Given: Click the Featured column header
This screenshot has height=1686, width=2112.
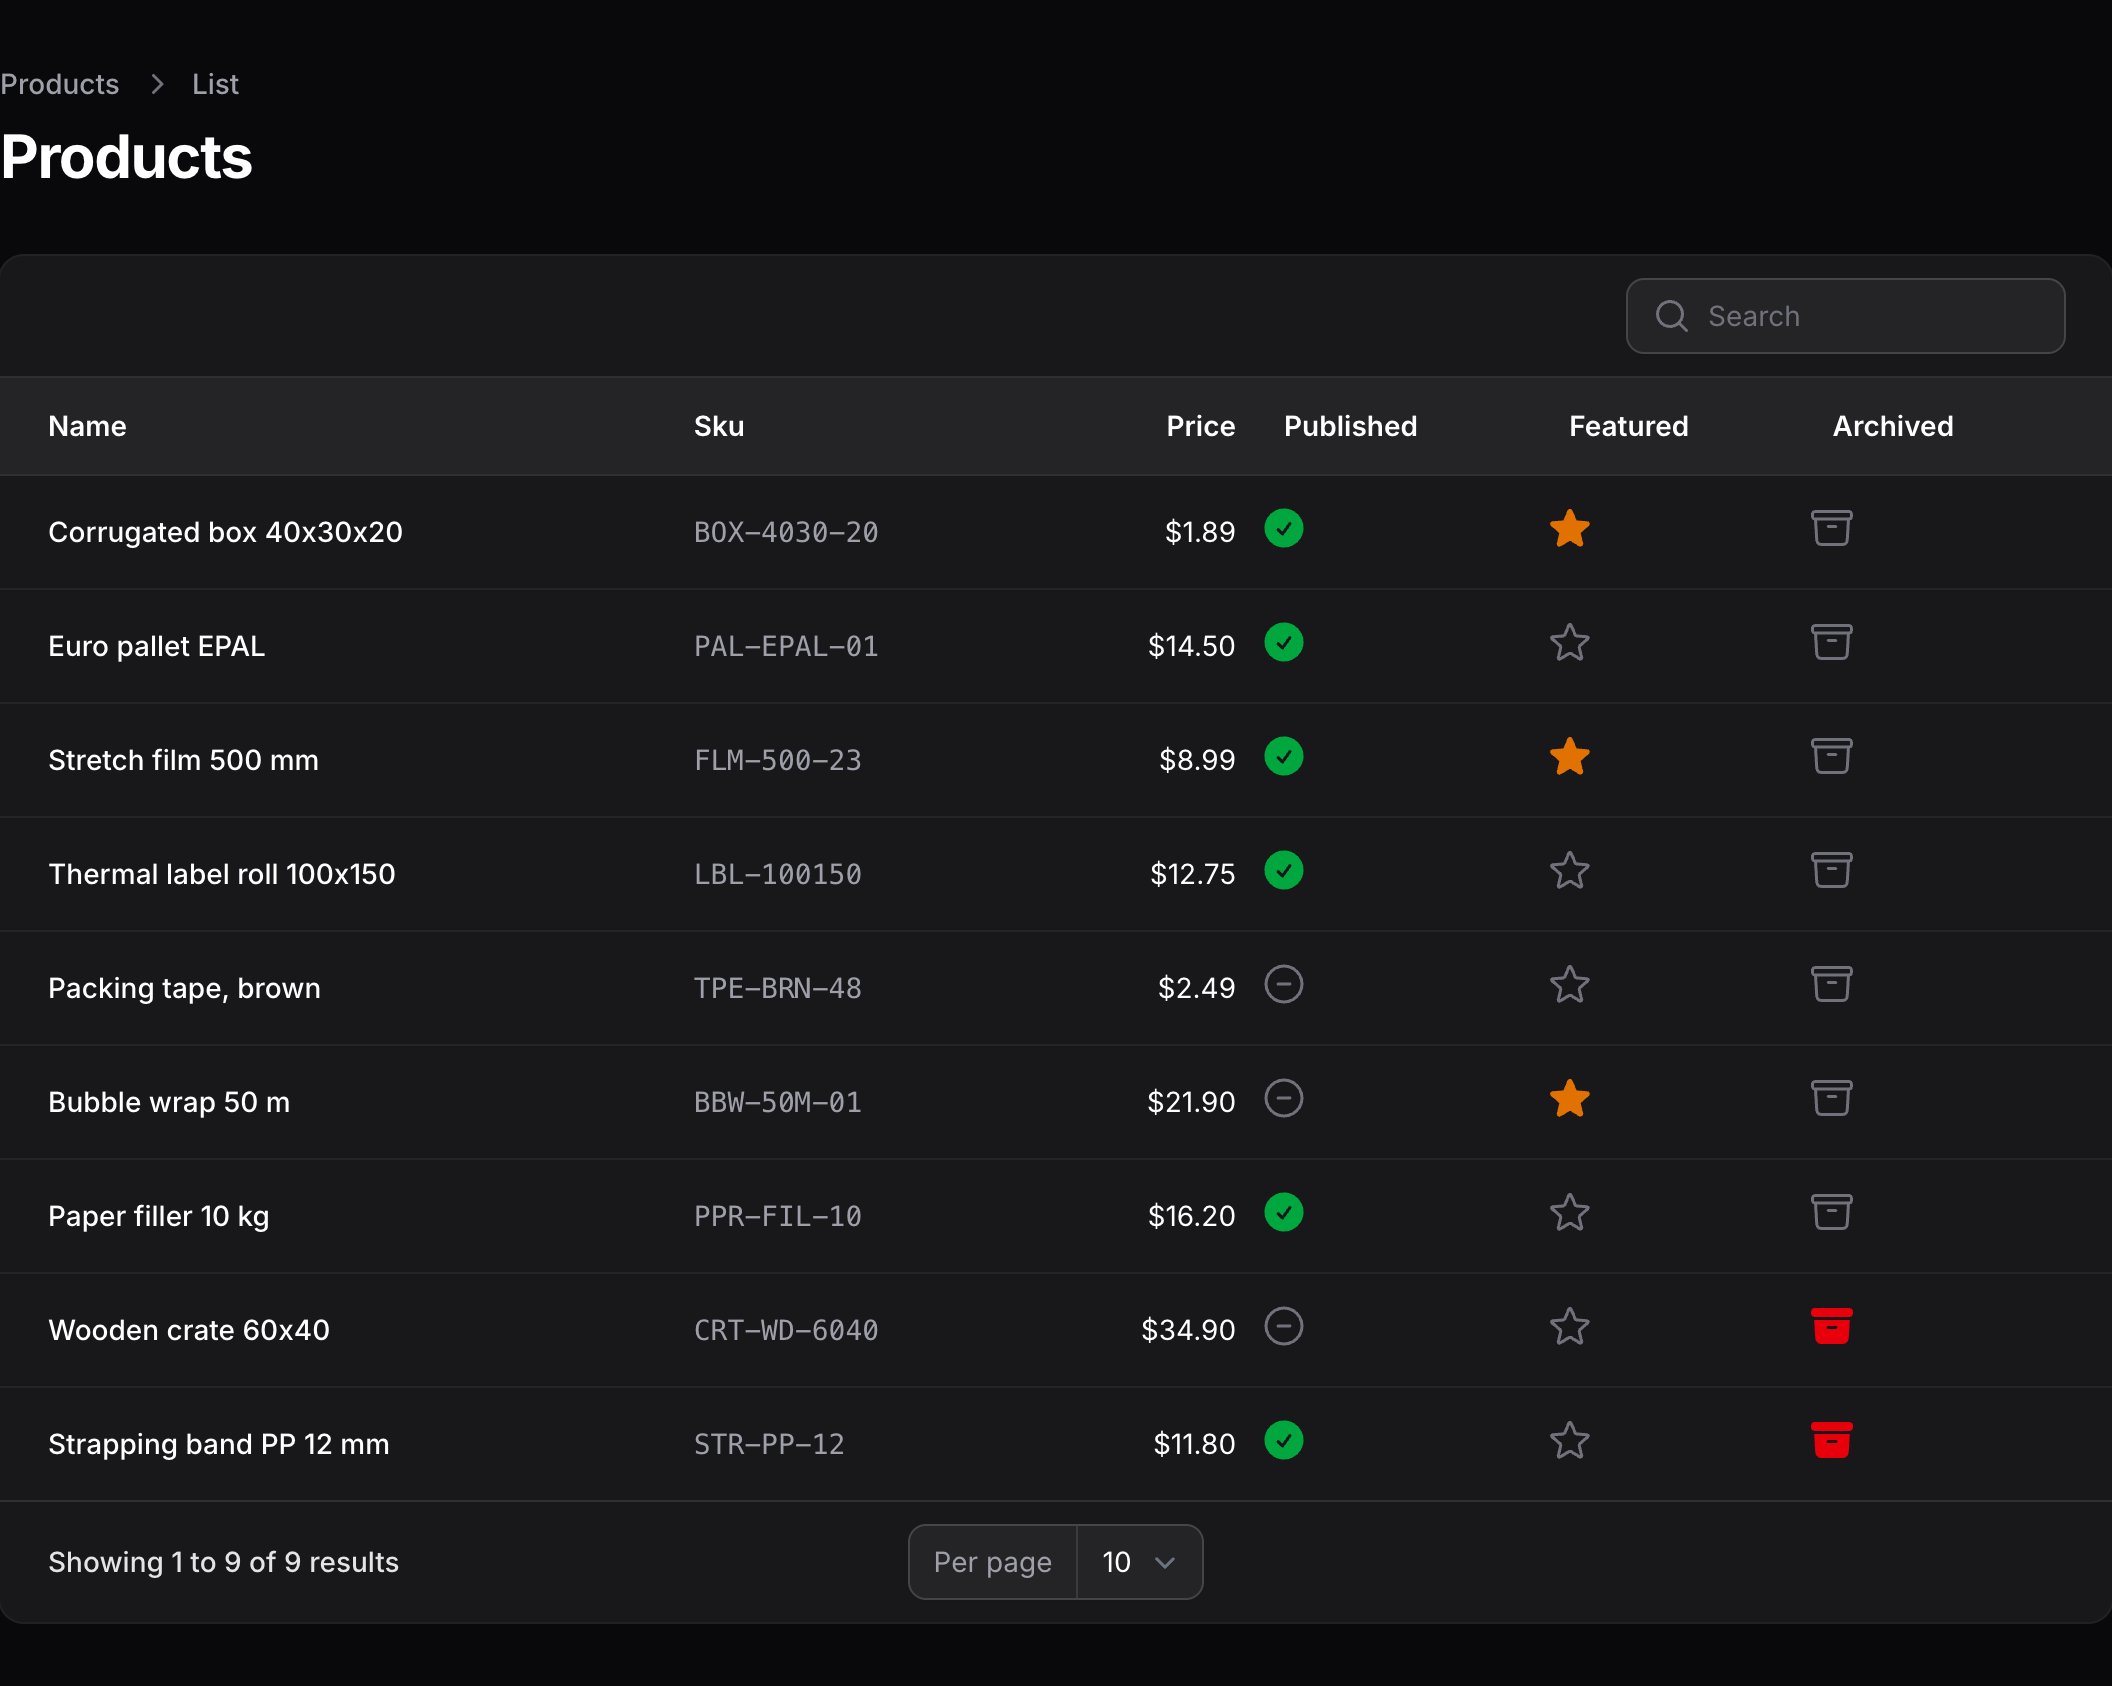Looking at the screenshot, I should pyautogui.click(x=1628, y=426).
